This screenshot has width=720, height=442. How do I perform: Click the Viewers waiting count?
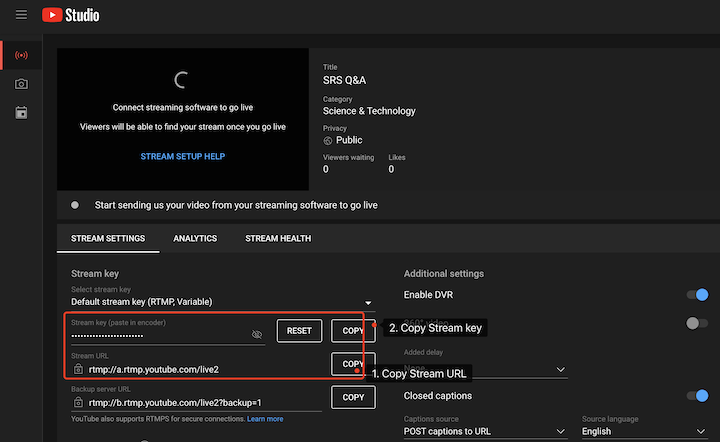(x=326, y=169)
